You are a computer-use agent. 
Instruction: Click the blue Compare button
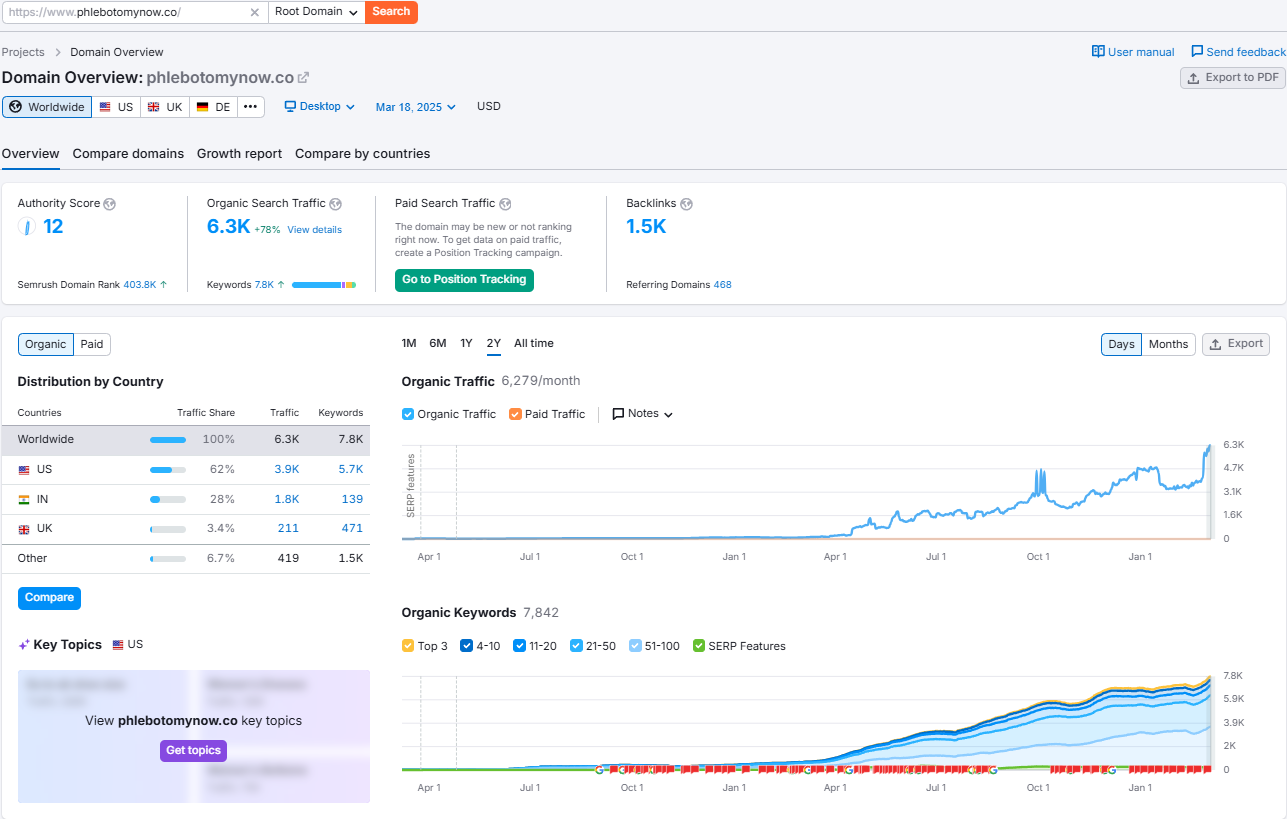(x=49, y=598)
